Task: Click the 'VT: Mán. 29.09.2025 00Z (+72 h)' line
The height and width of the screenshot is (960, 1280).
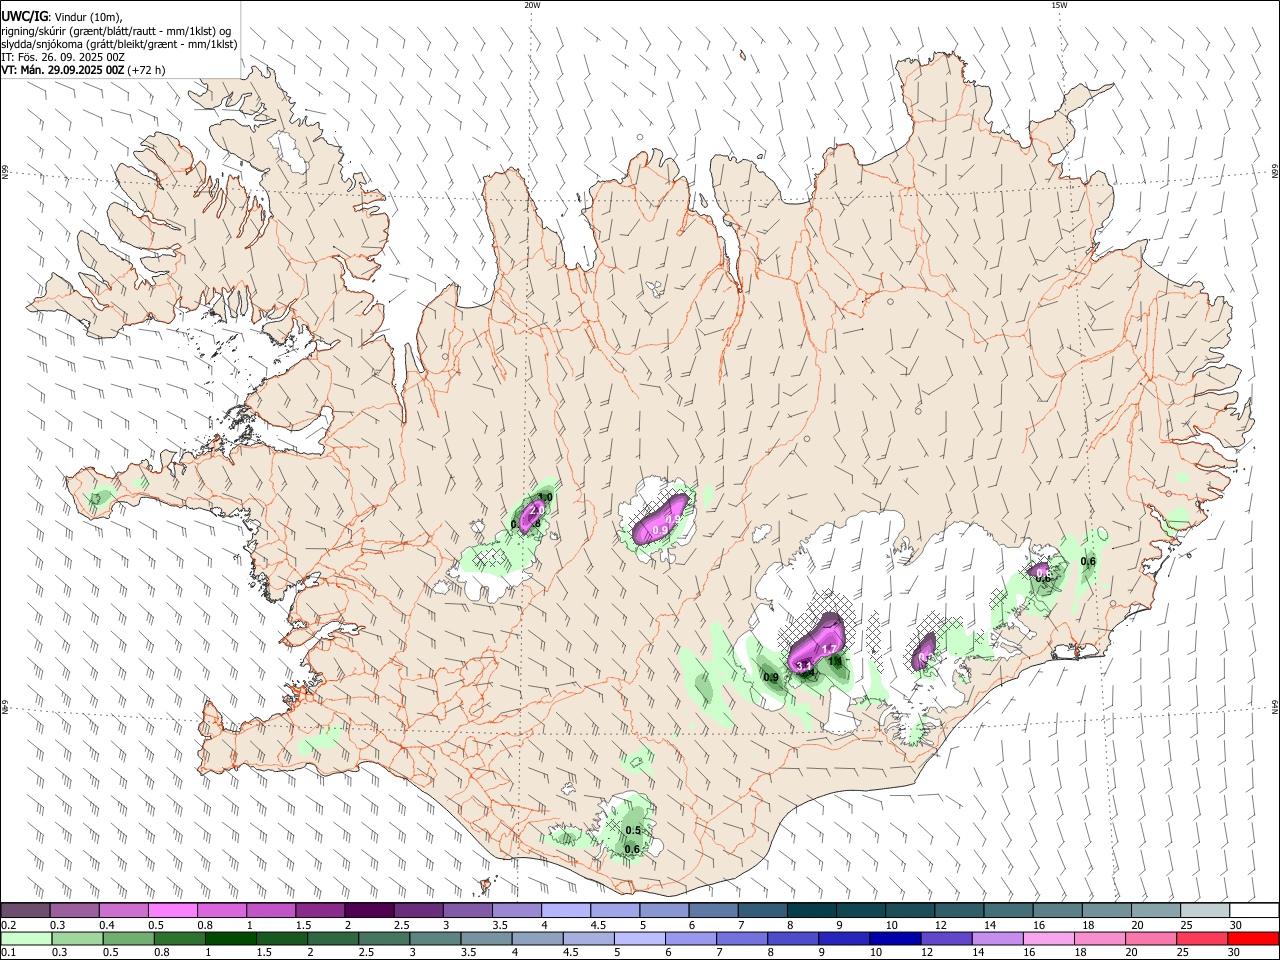Action: (83, 70)
